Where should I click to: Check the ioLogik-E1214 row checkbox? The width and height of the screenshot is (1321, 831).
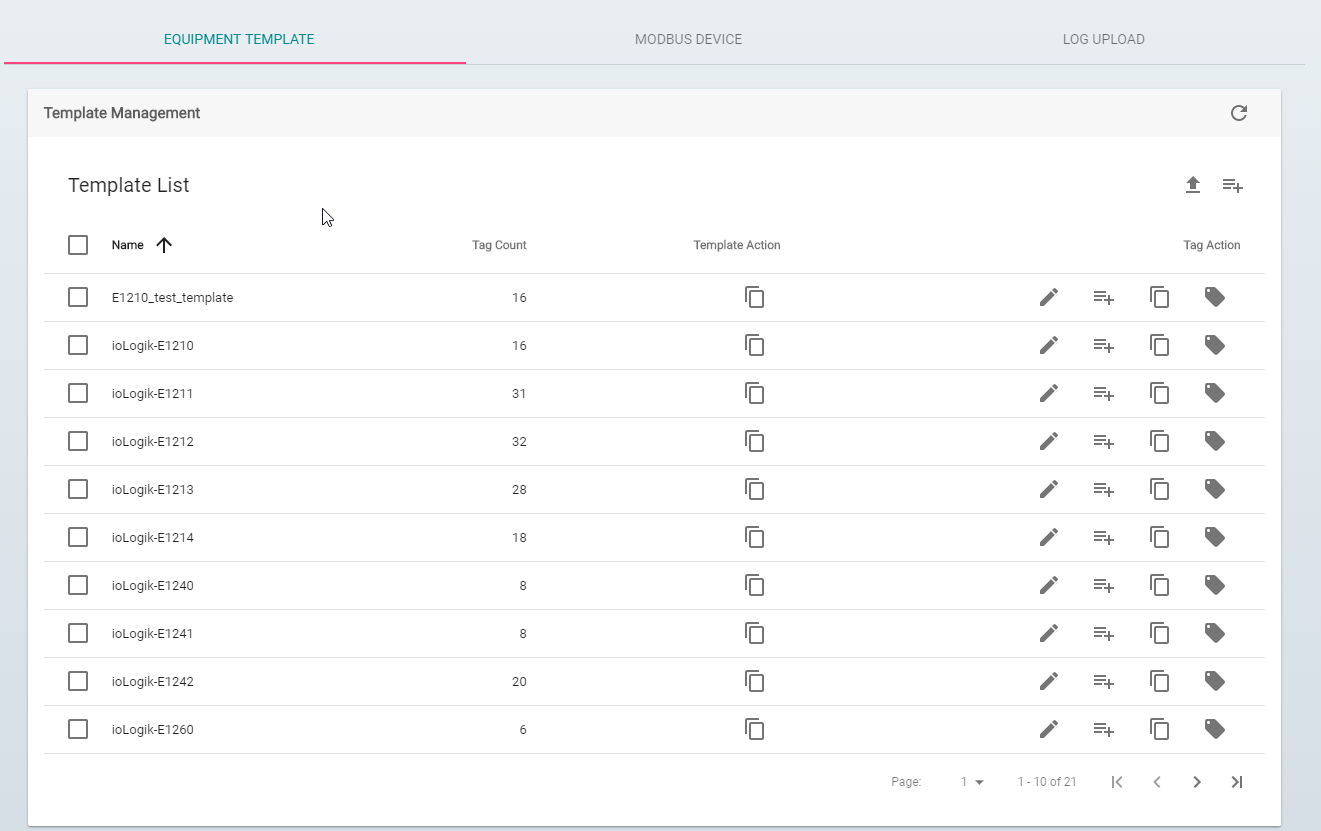(x=78, y=537)
